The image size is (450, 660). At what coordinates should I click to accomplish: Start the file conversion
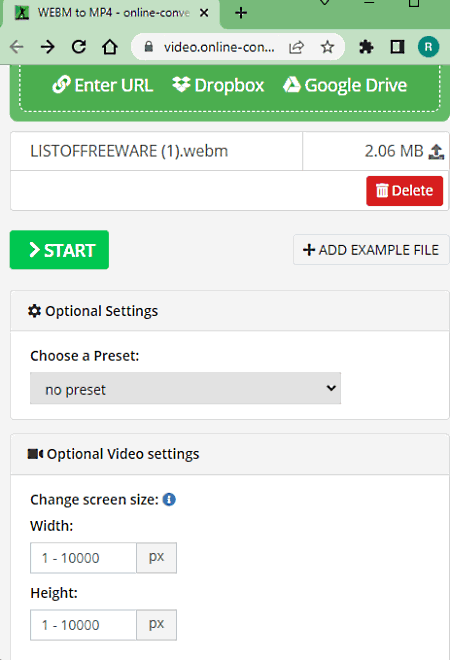point(59,250)
